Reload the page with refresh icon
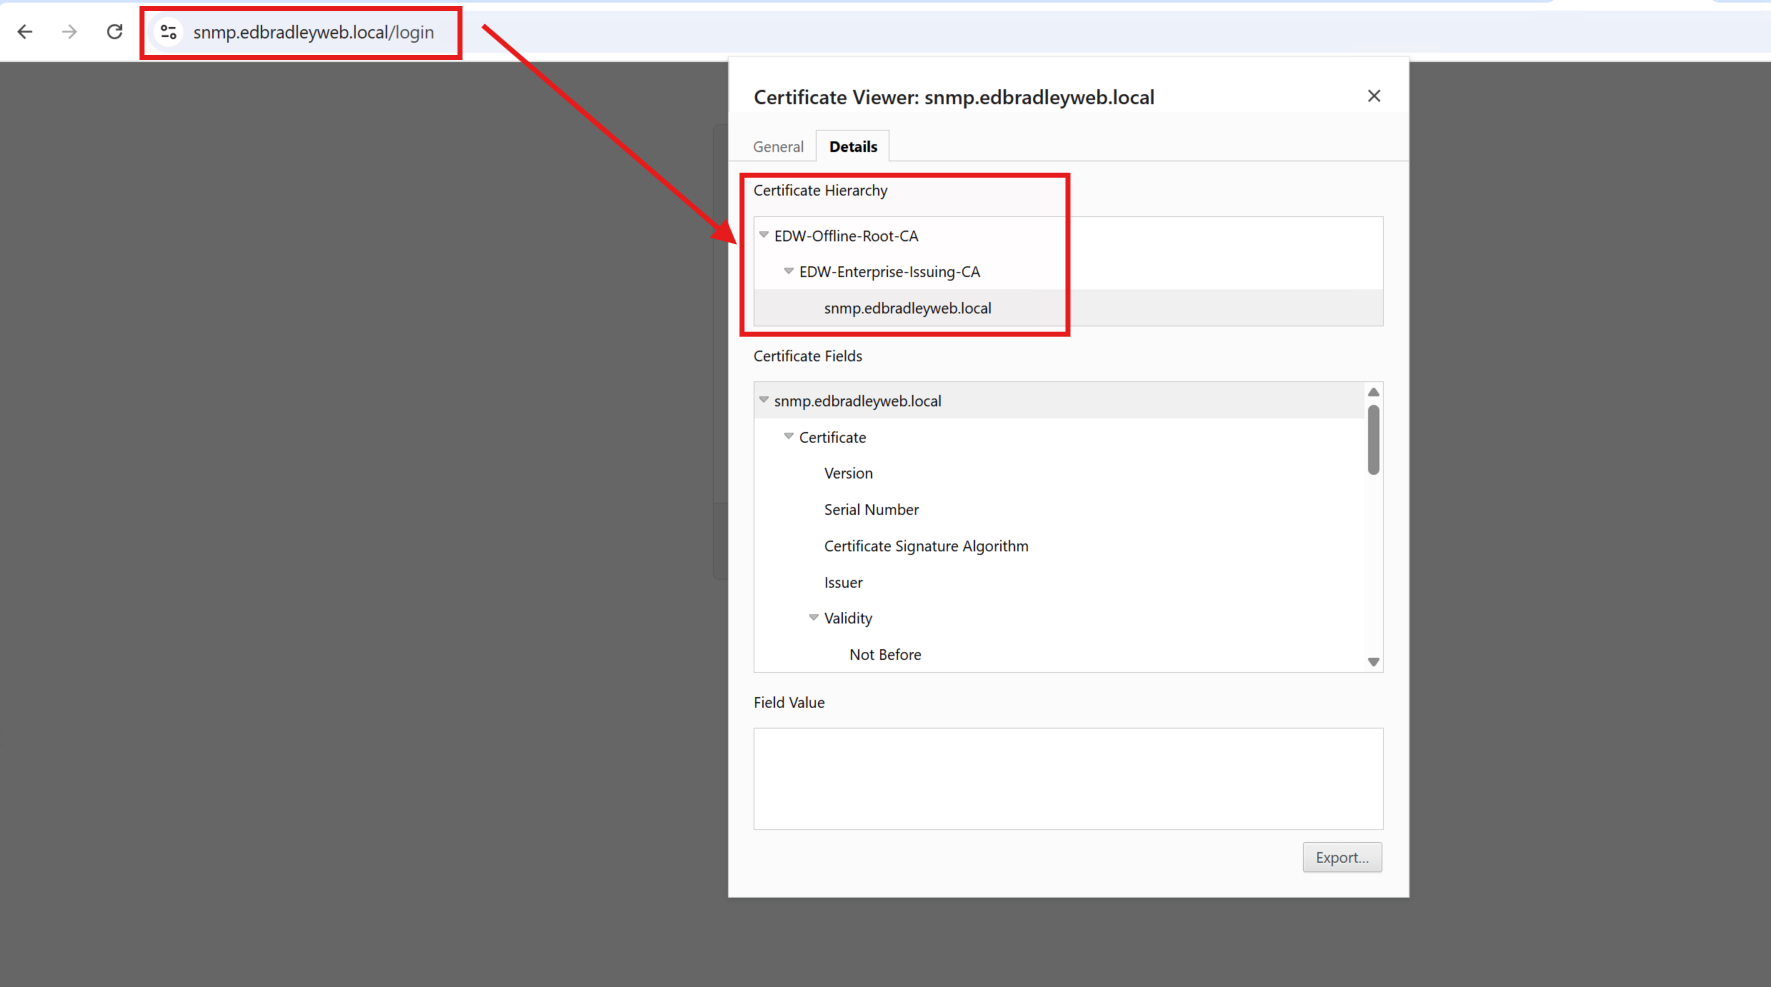 pyautogui.click(x=115, y=32)
